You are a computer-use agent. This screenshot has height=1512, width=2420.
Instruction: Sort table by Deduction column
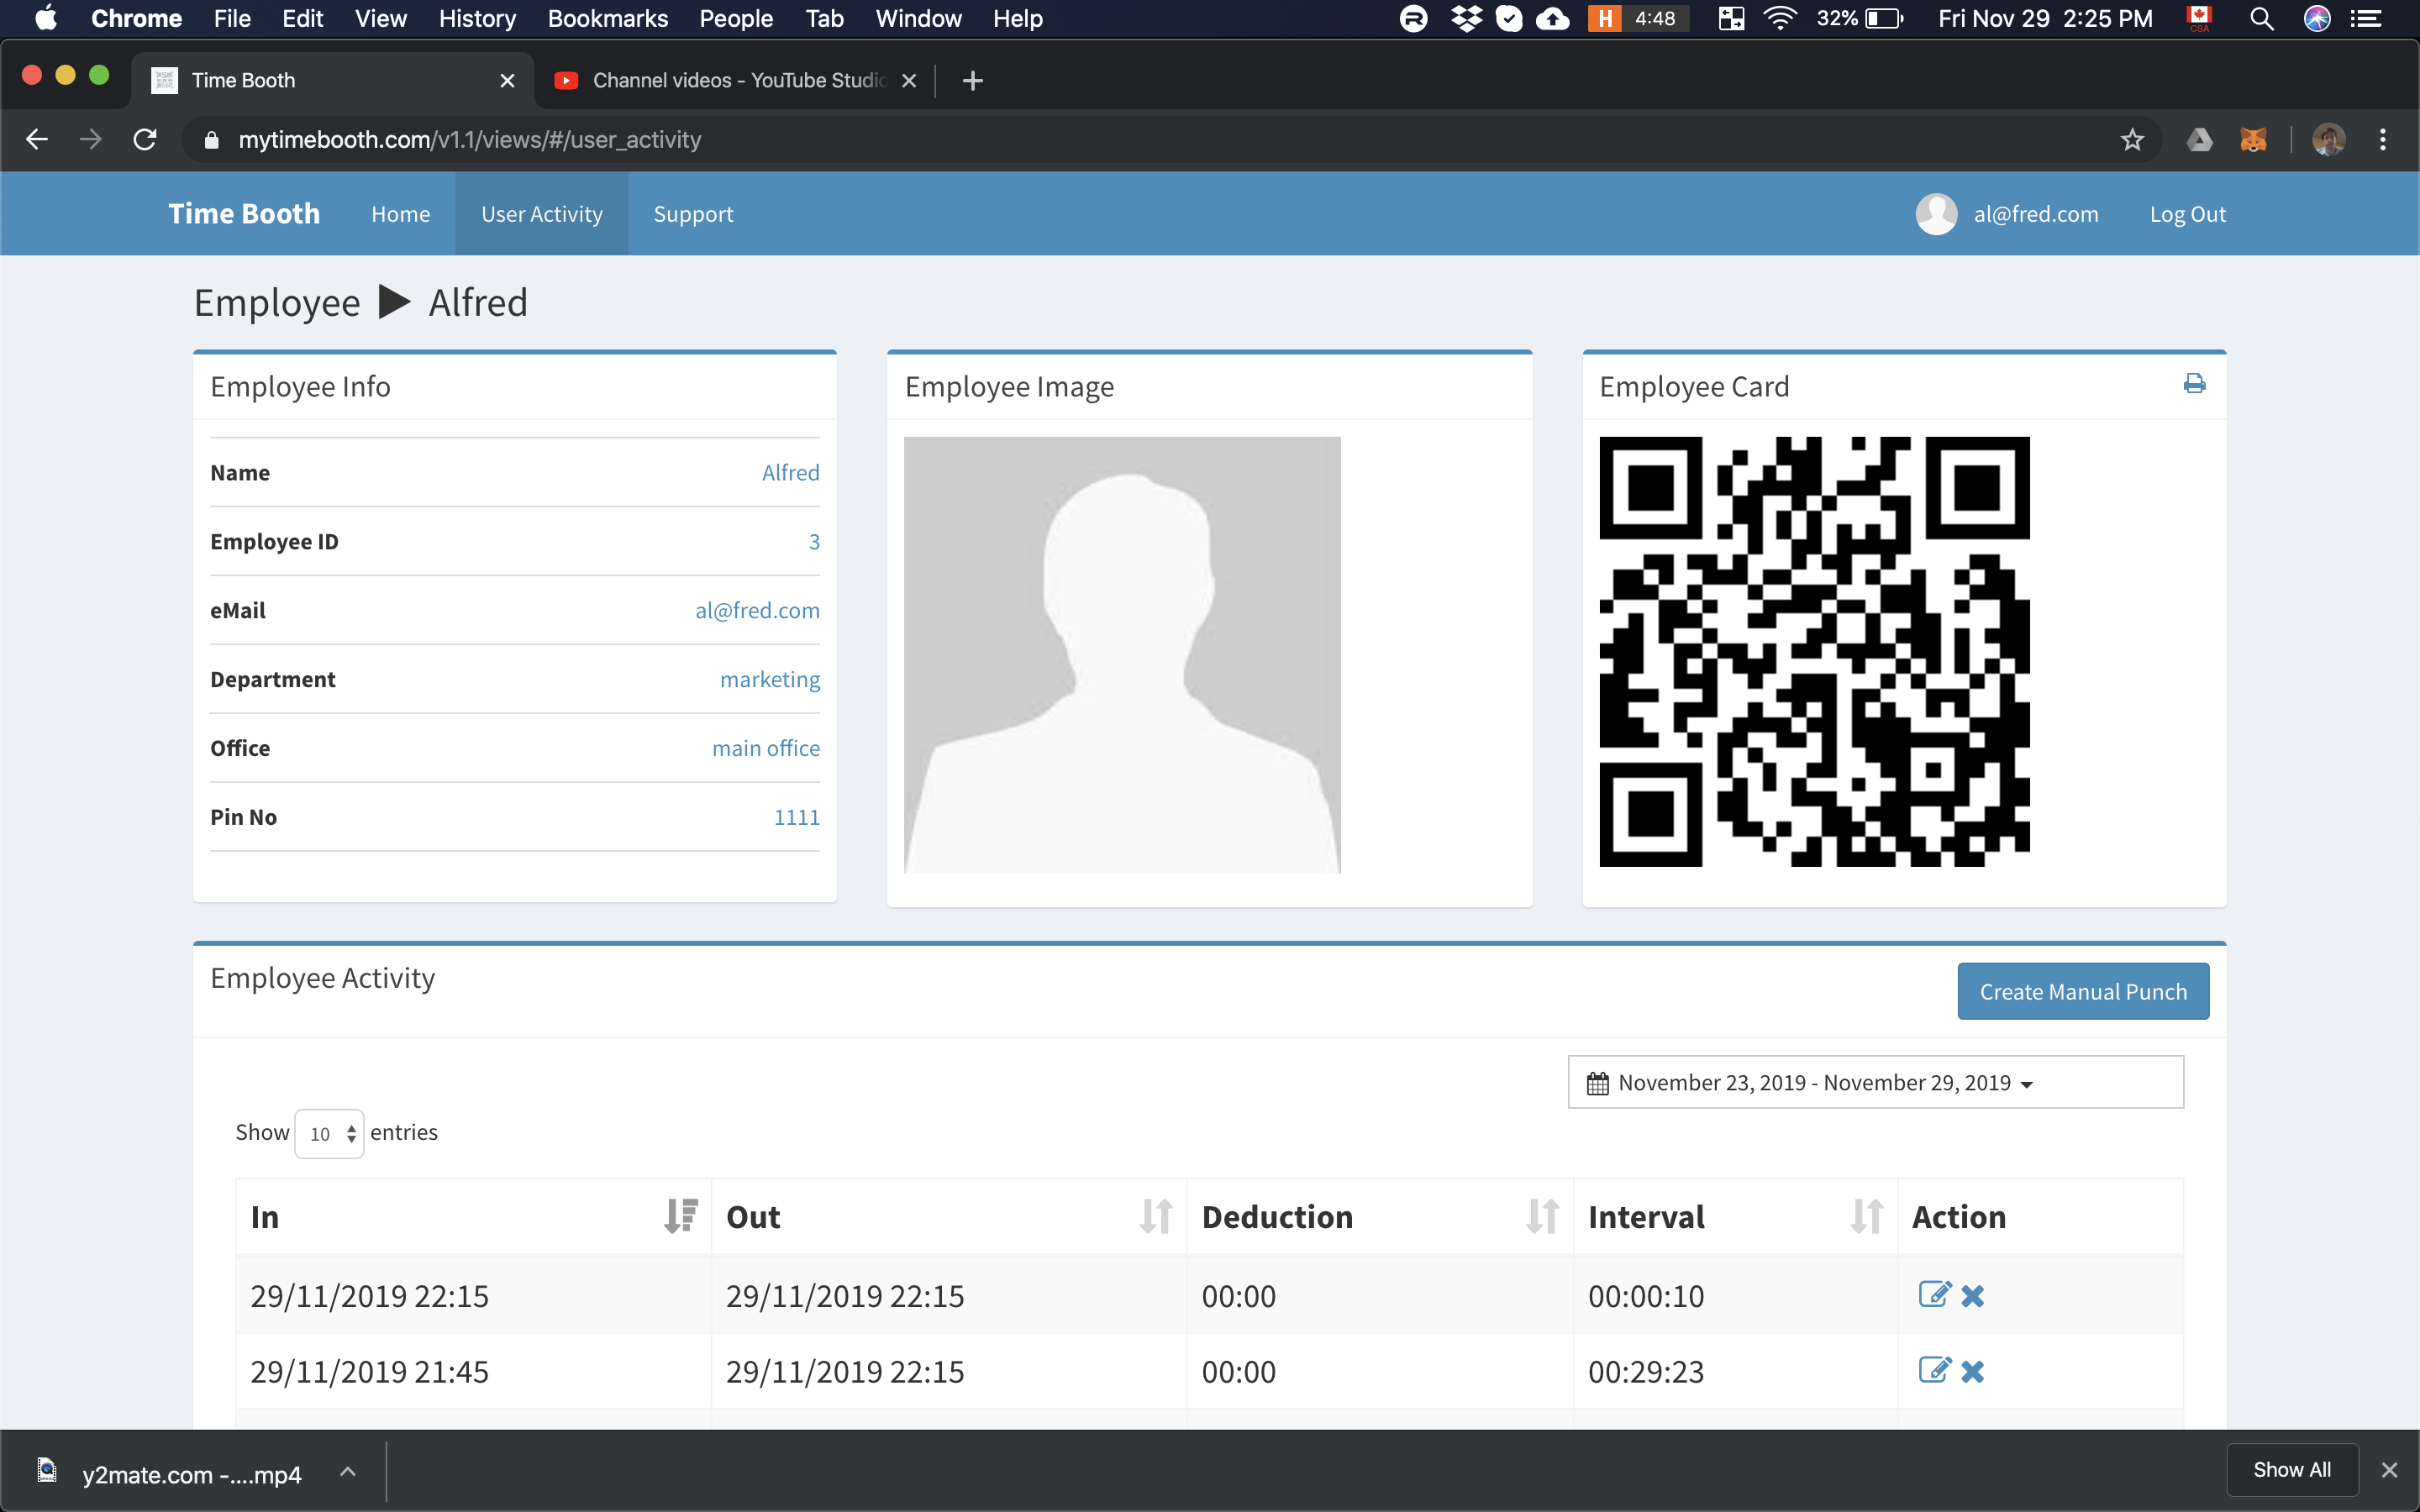[1541, 1216]
